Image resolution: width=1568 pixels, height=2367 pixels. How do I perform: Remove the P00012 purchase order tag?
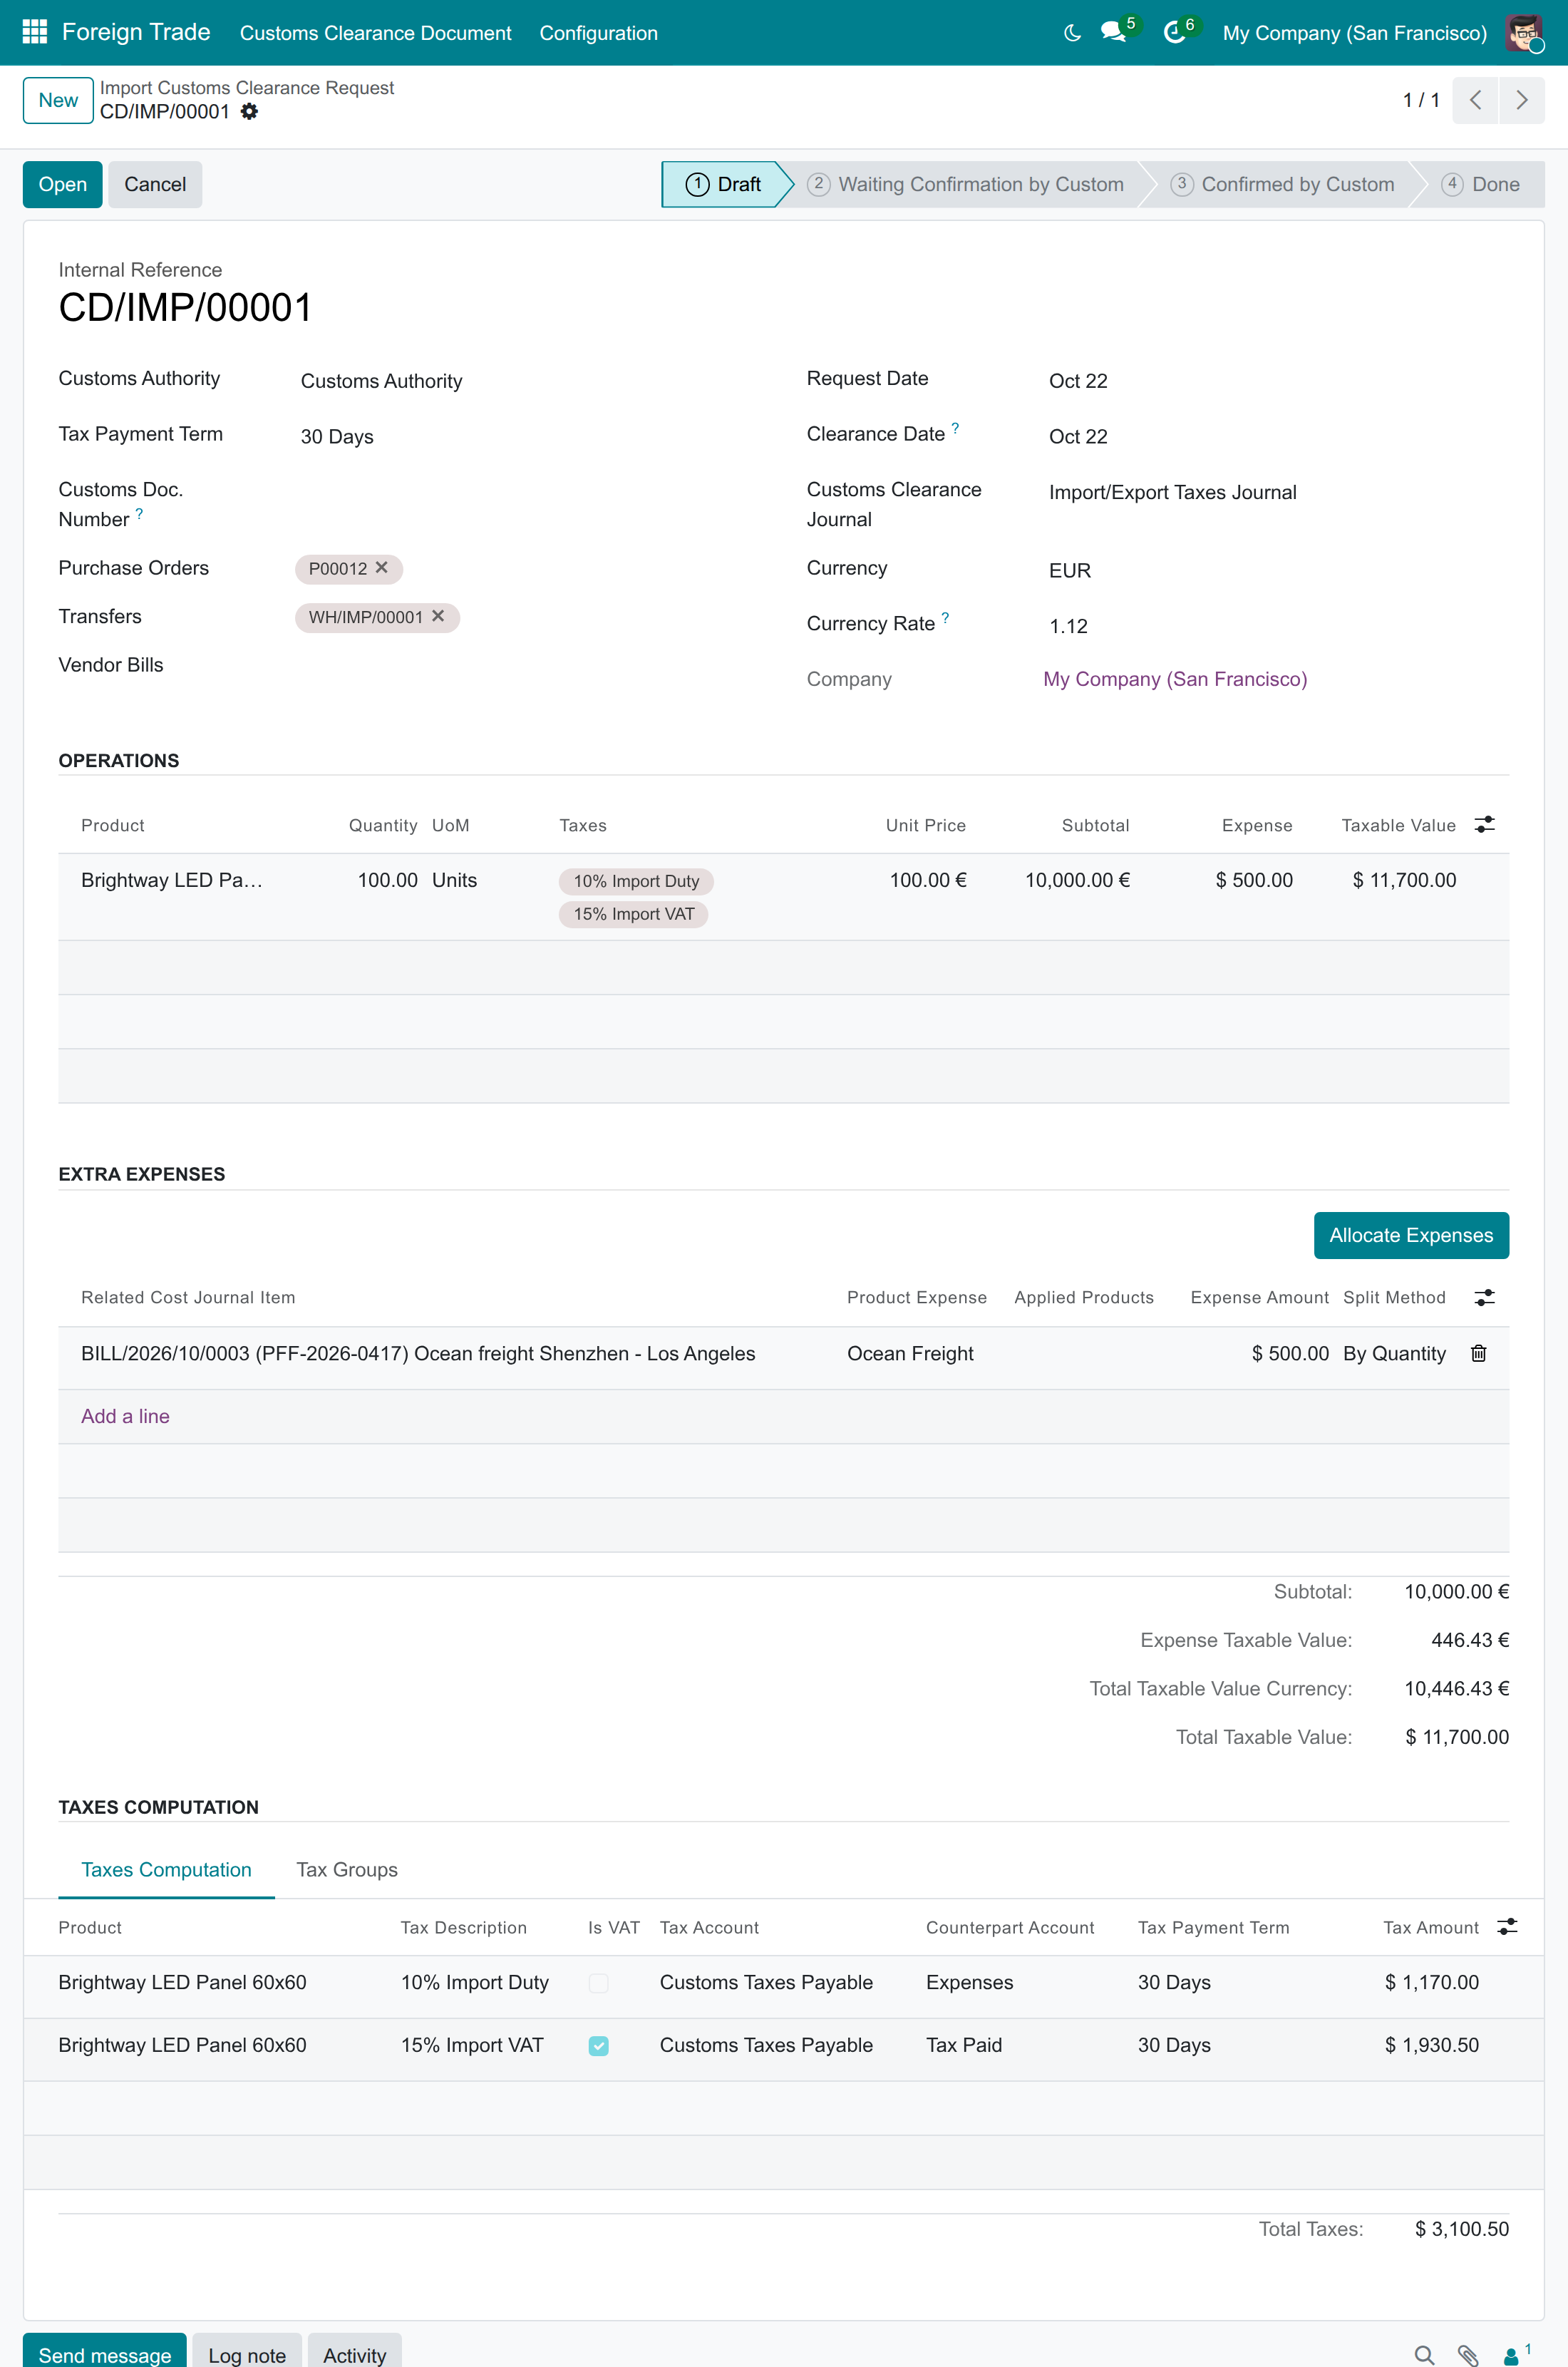coord(382,567)
